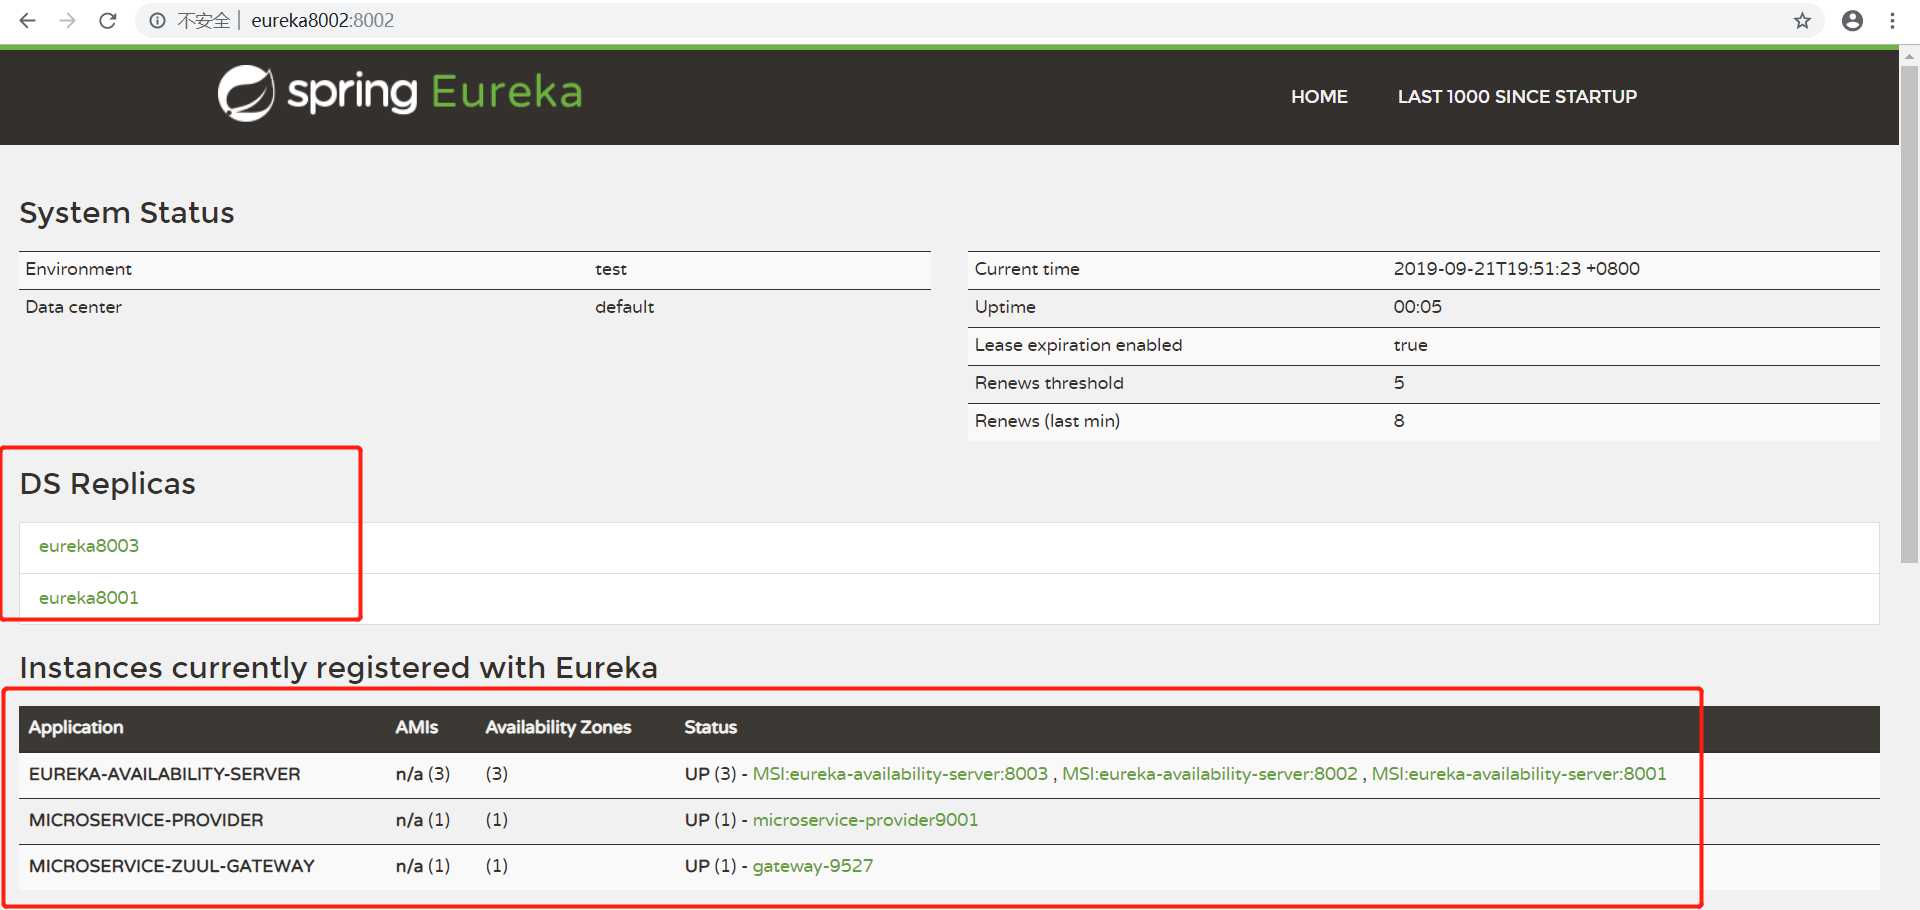Open the browser profile avatar icon
Image resolution: width=1920 pixels, height=910 pixels.
click(1852, 20)
